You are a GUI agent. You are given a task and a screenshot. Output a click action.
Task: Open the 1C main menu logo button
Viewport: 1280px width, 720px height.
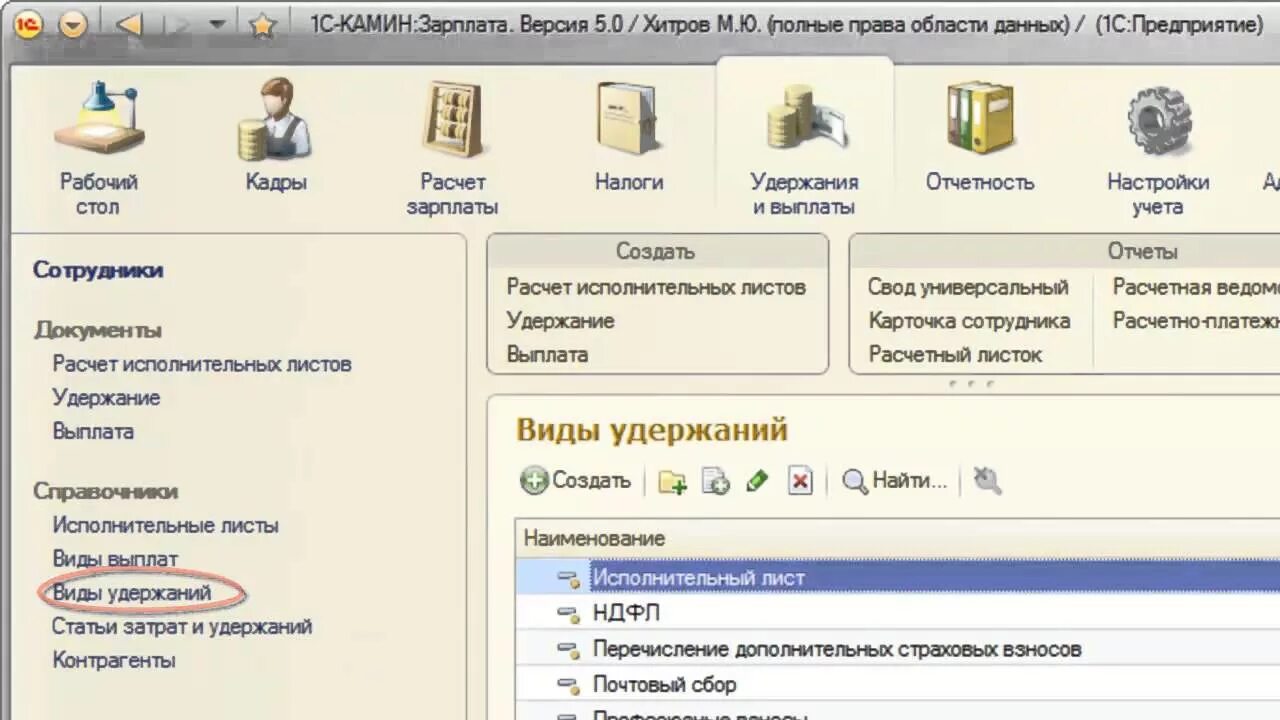(x=27, y=24)
